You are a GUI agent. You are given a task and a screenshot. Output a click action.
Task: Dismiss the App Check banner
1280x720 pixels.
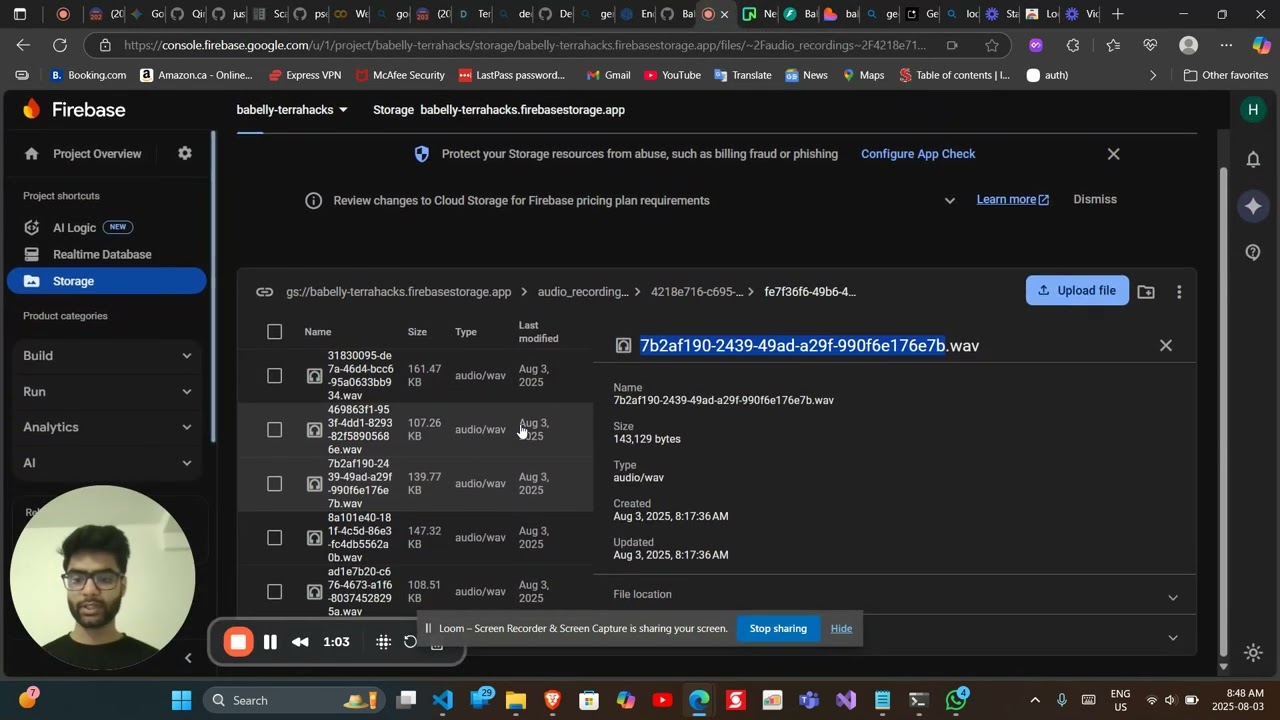[x=1114, y=154]
